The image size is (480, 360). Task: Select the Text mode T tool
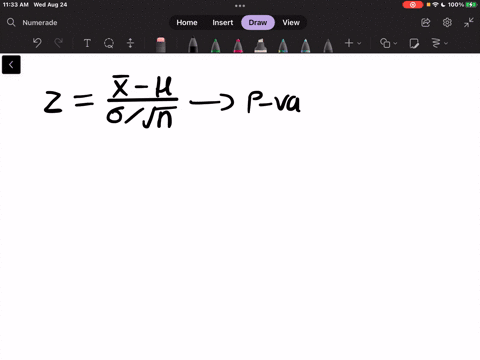(87, 43)
